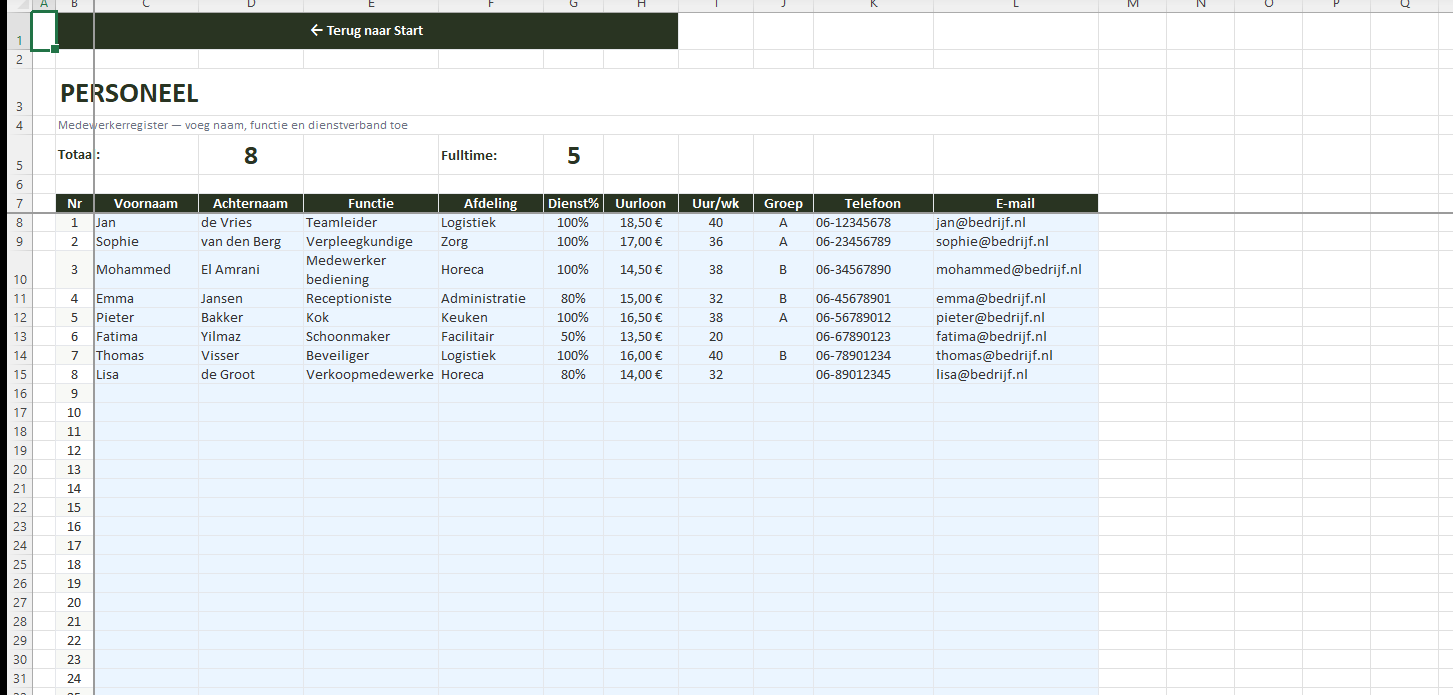Select the row 10 header
Viewport: 1453px width, 695px height.
point(16,270)
